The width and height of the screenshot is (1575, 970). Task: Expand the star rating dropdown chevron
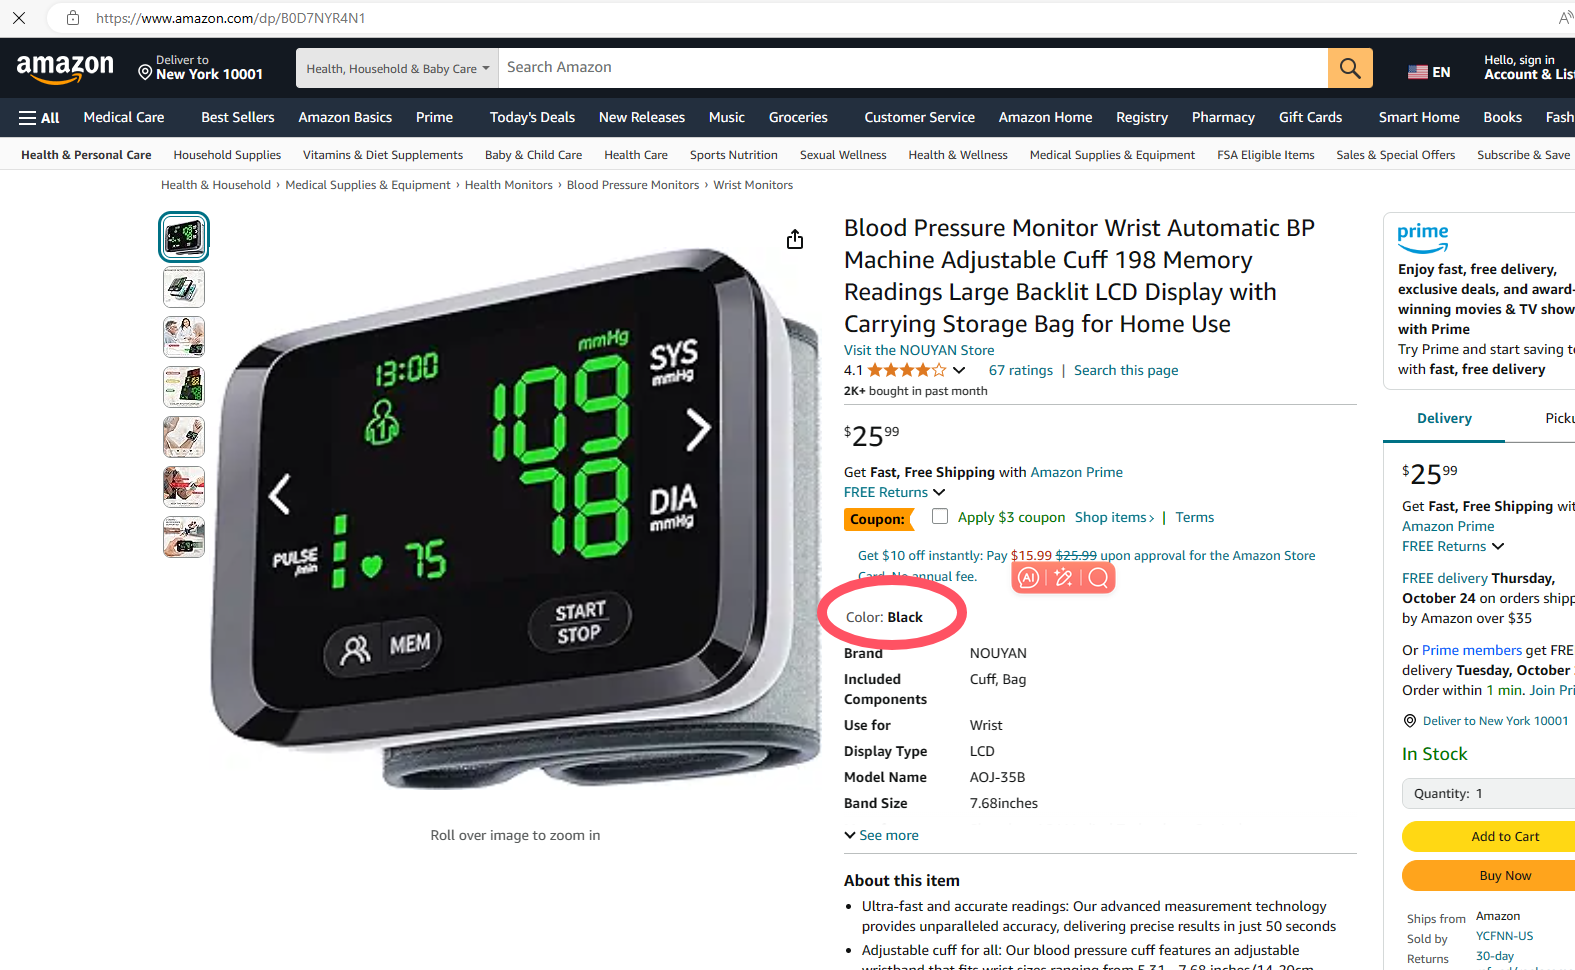coord(959,370)
